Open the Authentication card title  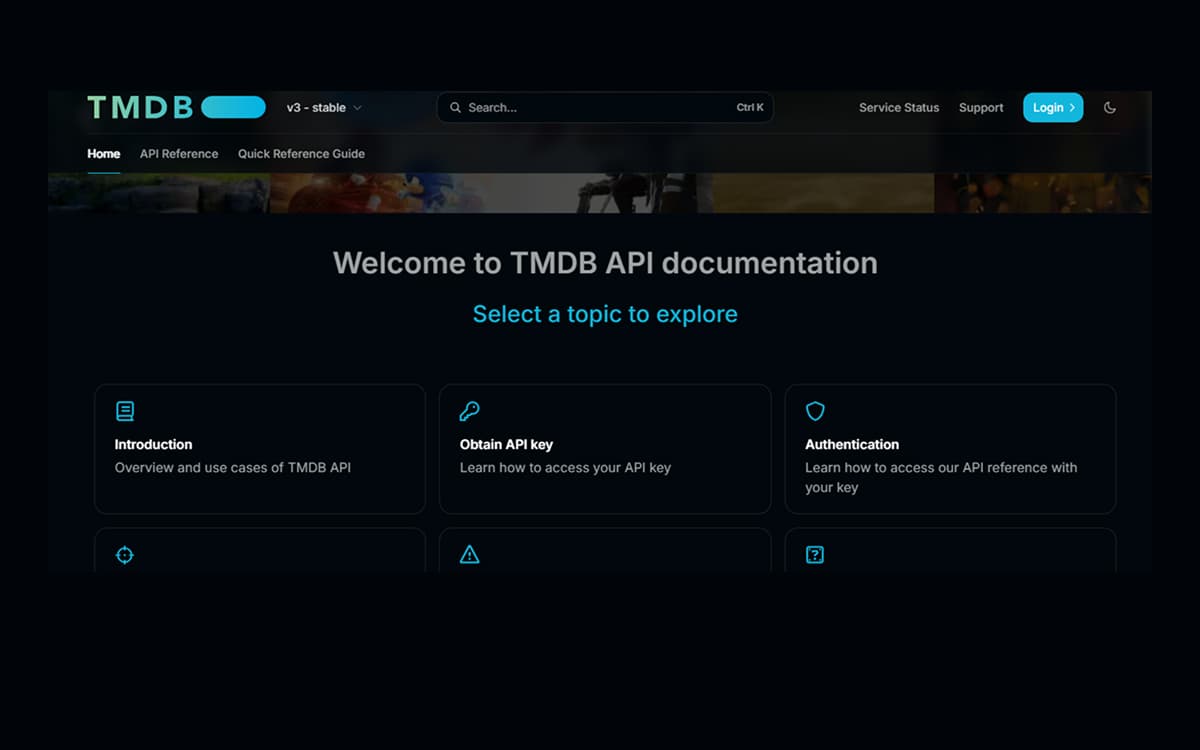pyautogui.click(x=852, y=444)
